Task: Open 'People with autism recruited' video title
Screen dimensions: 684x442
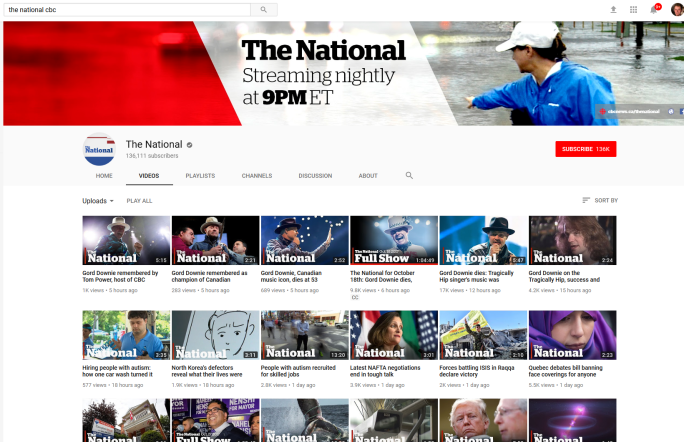Action: [298, 371]
